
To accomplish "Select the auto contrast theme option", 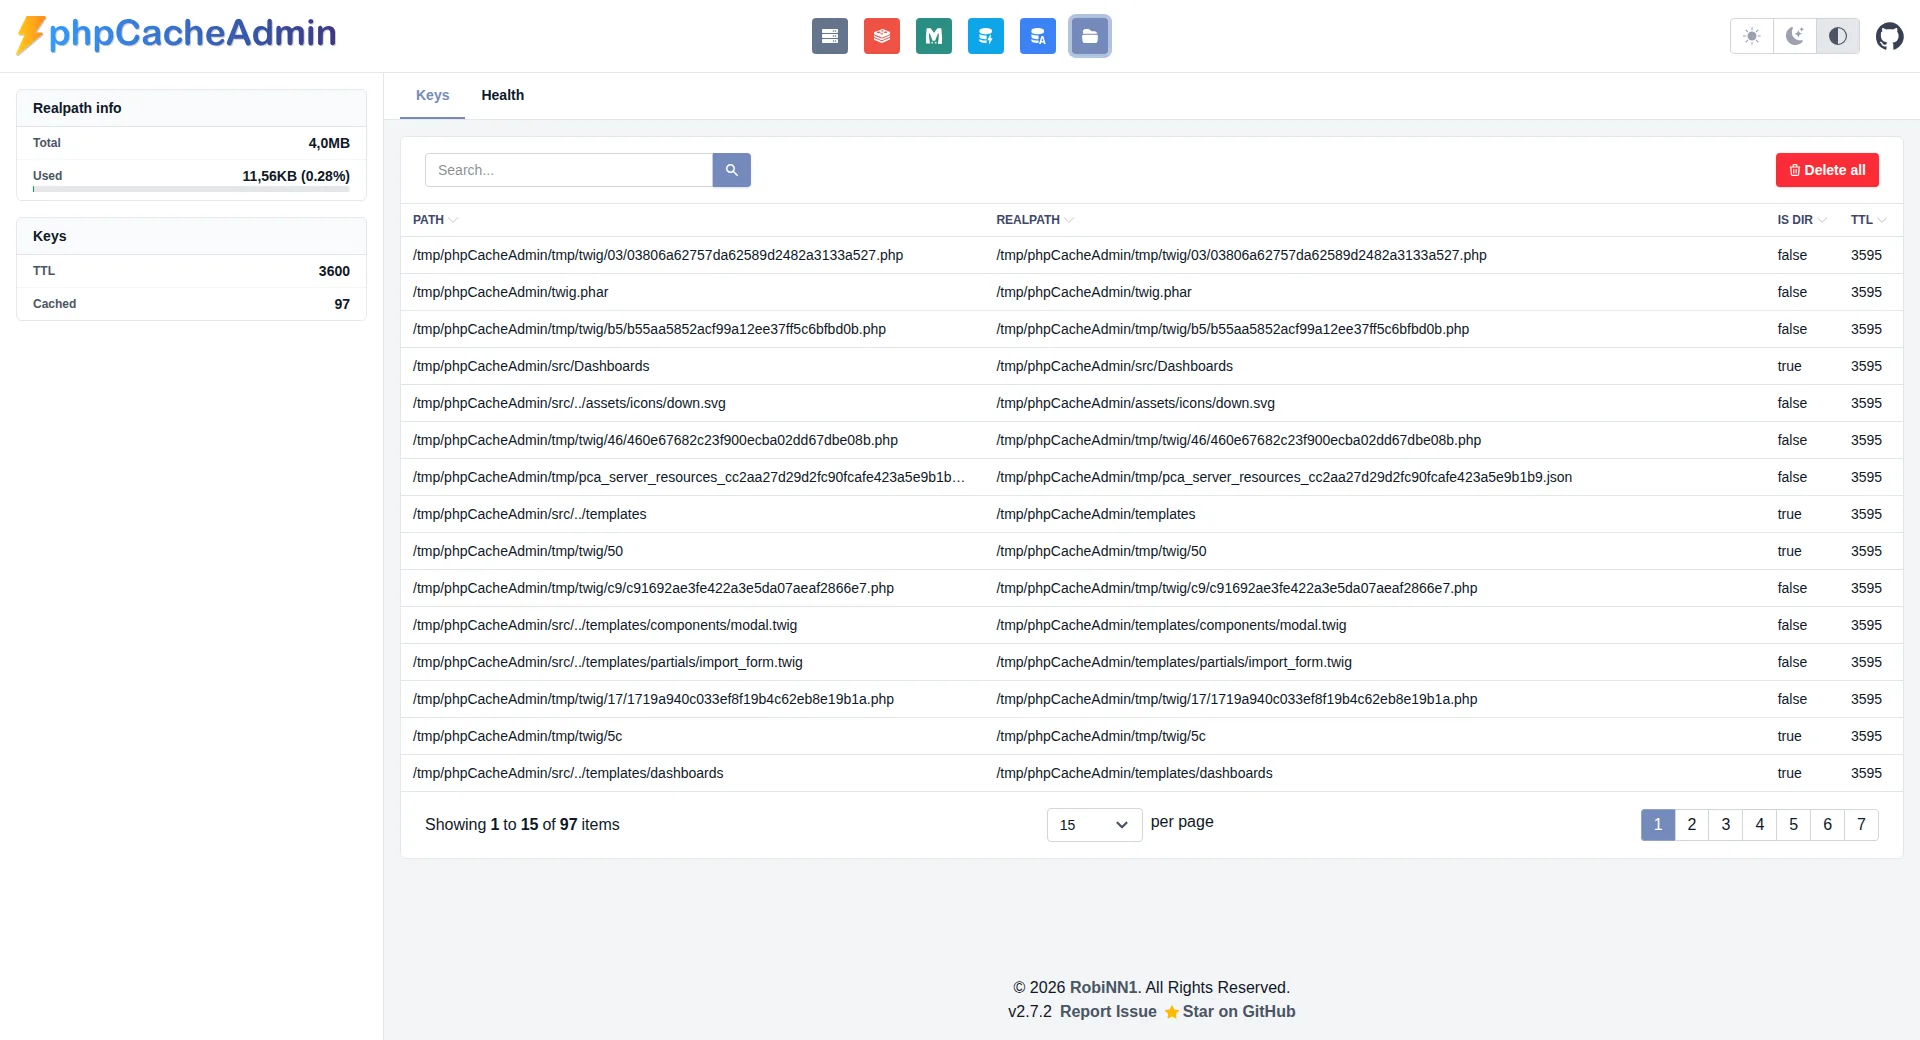I will [1837, 36].
